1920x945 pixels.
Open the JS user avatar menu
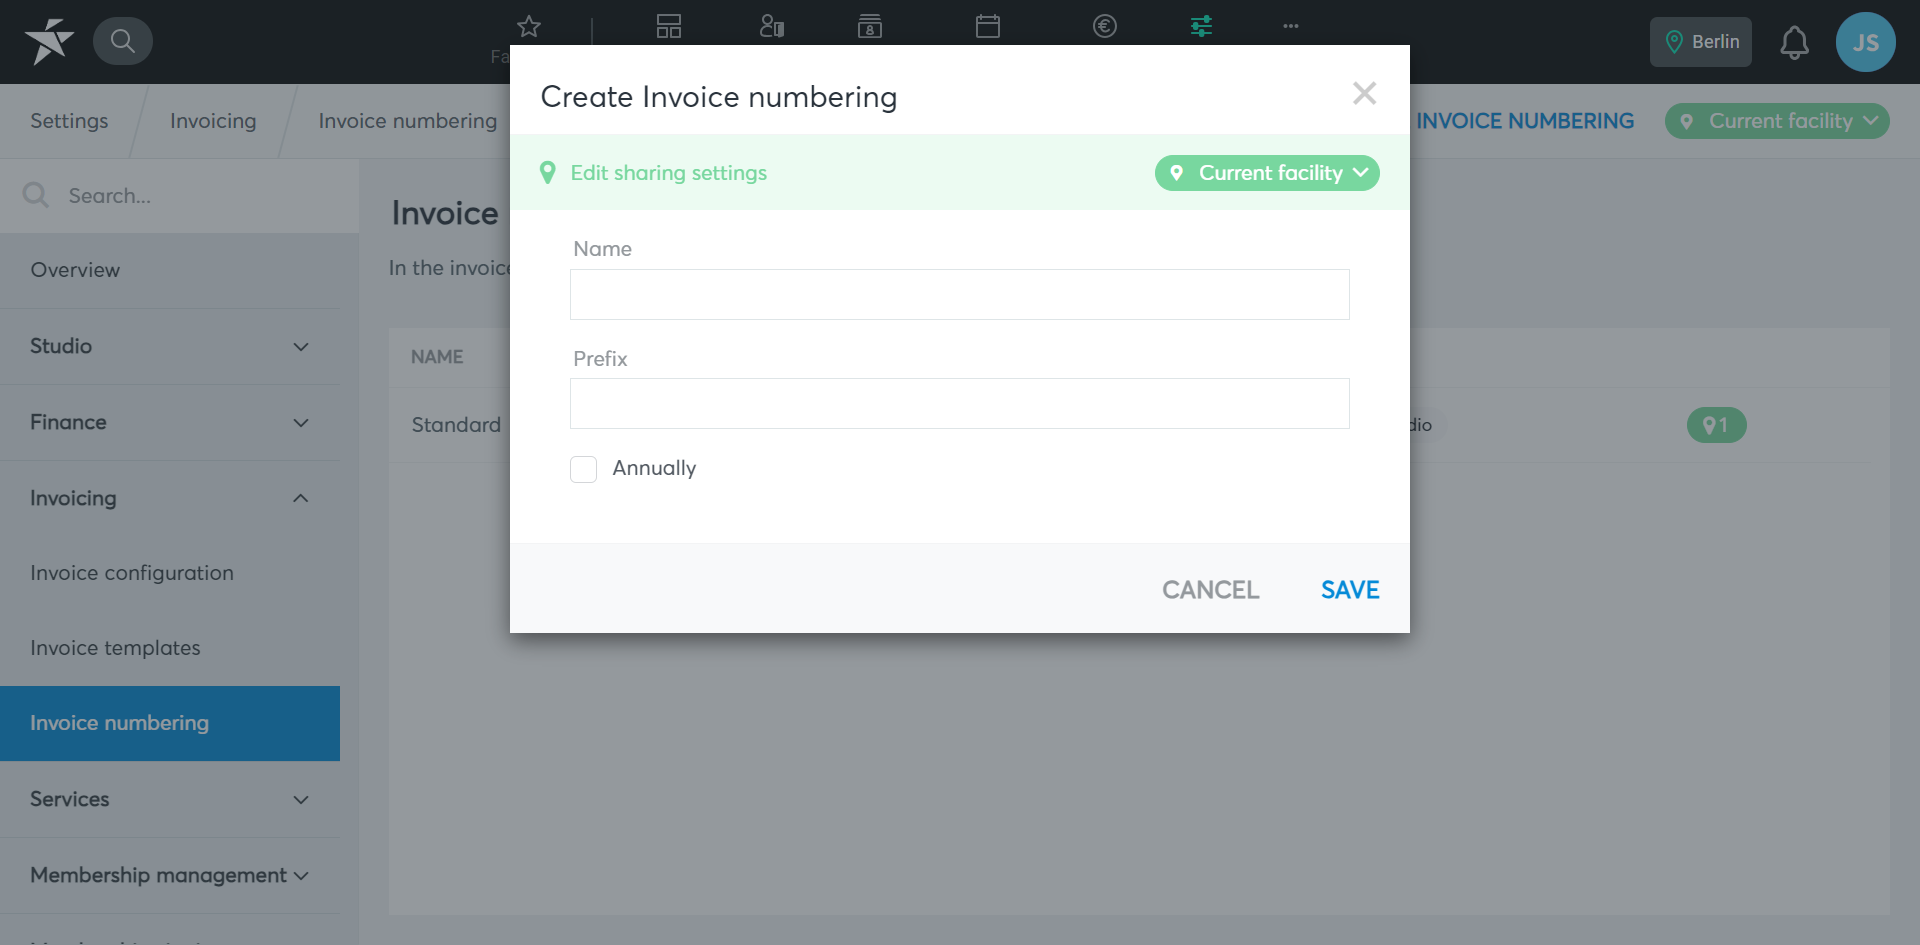(1865, 42)
